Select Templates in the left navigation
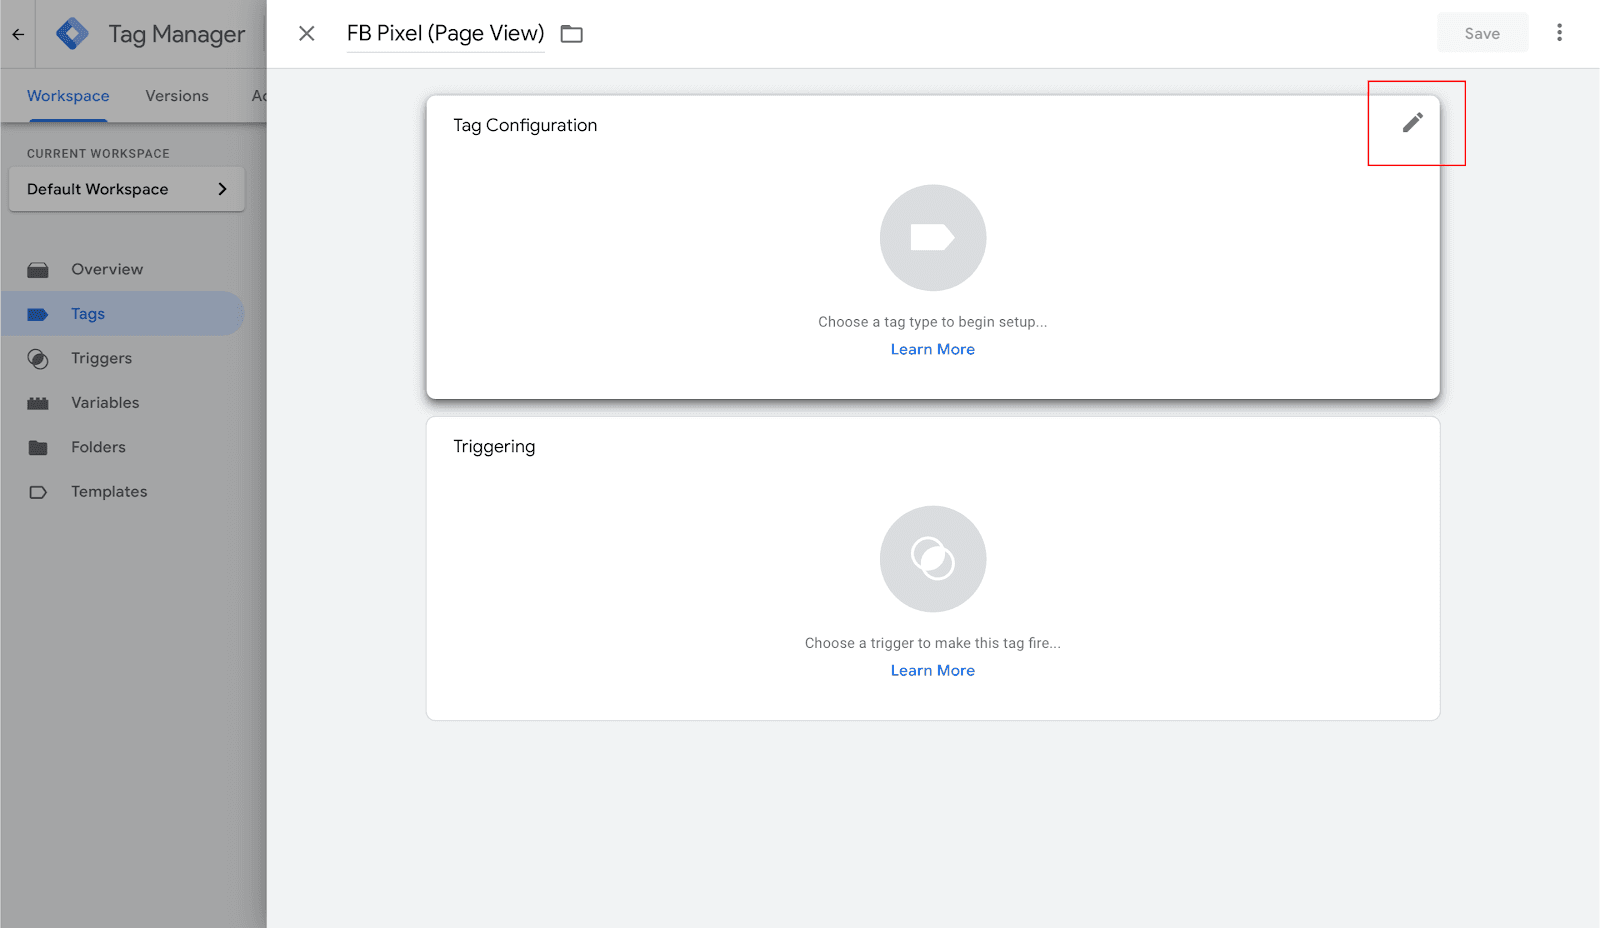Image resolution: width=1600 pixels, height=928 pixels. pyautogui.click(x=109, y=492)
